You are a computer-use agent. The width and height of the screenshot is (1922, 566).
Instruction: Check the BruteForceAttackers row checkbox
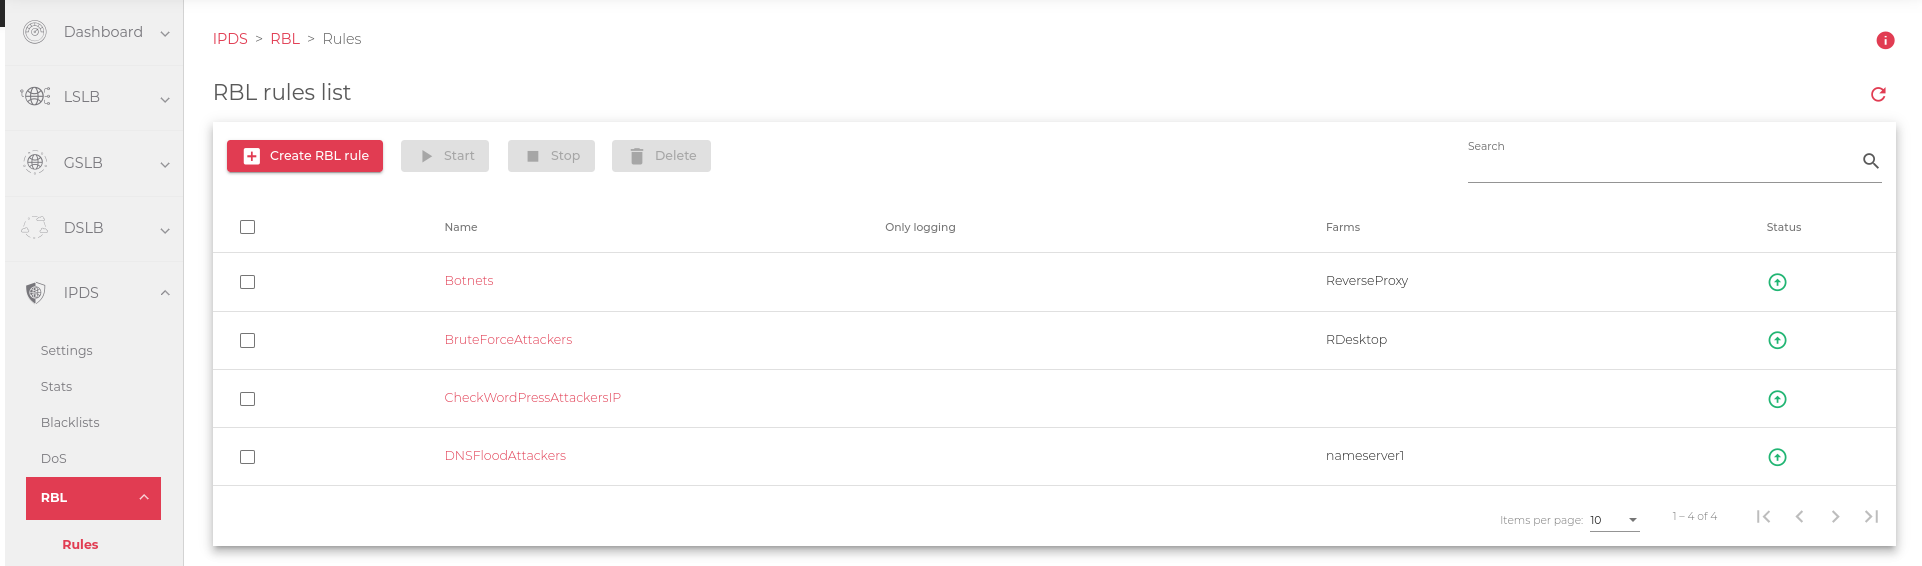point(248,340)
